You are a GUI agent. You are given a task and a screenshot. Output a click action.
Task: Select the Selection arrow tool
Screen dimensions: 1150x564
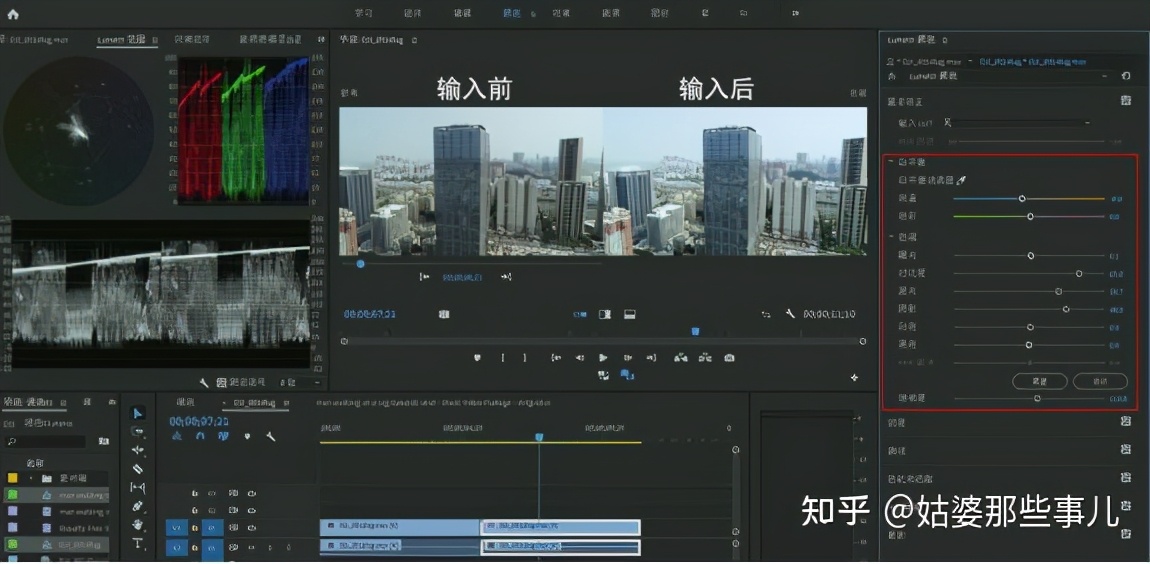138,413
